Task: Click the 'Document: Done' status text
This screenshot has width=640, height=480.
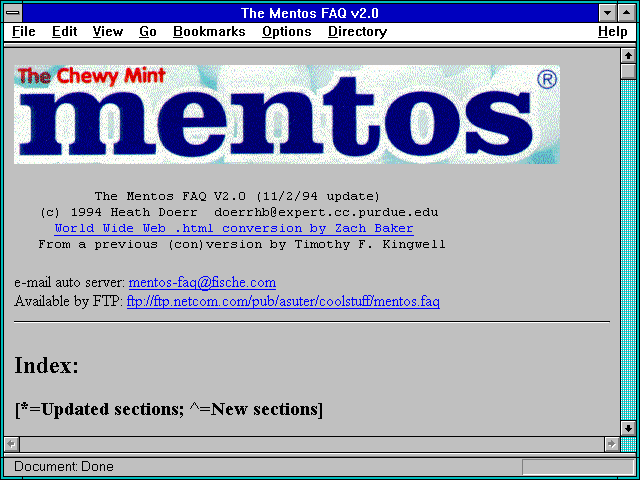Action: point(64,467)
